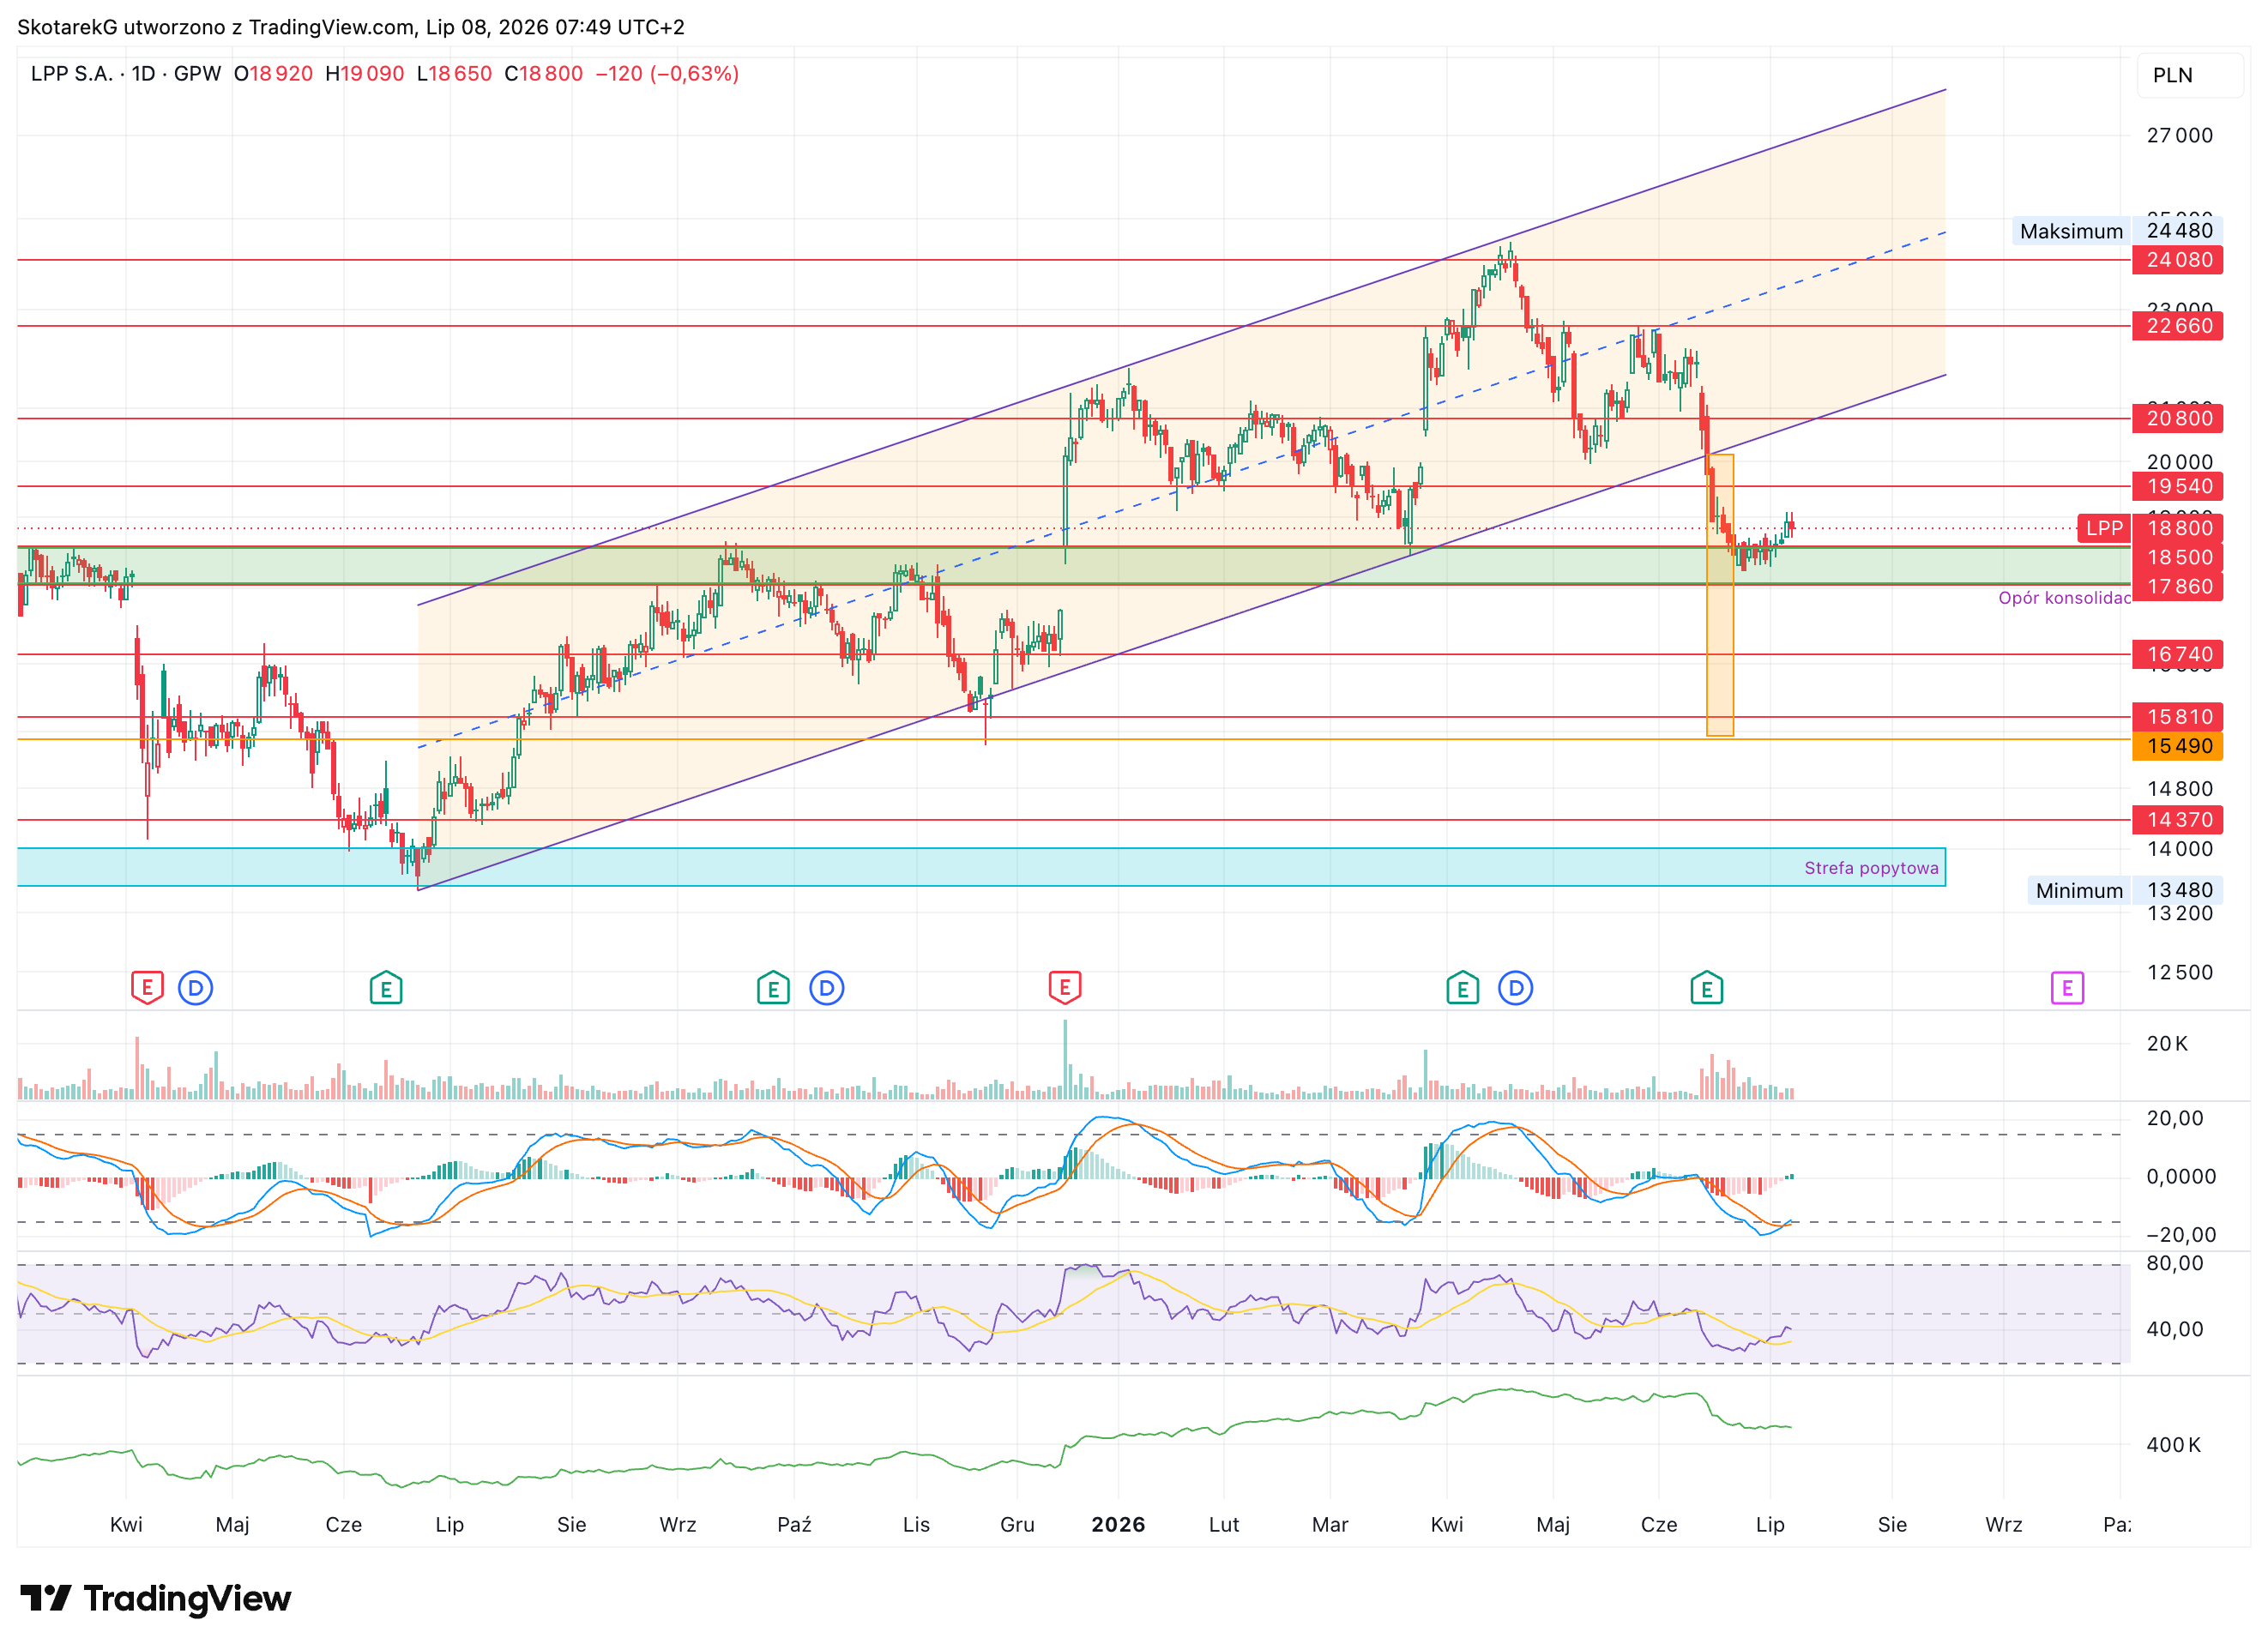Screen dimensions: 2268x1650
Task: Open the green E earnings marker after Cze 2026
Action: click(1706, 988)
